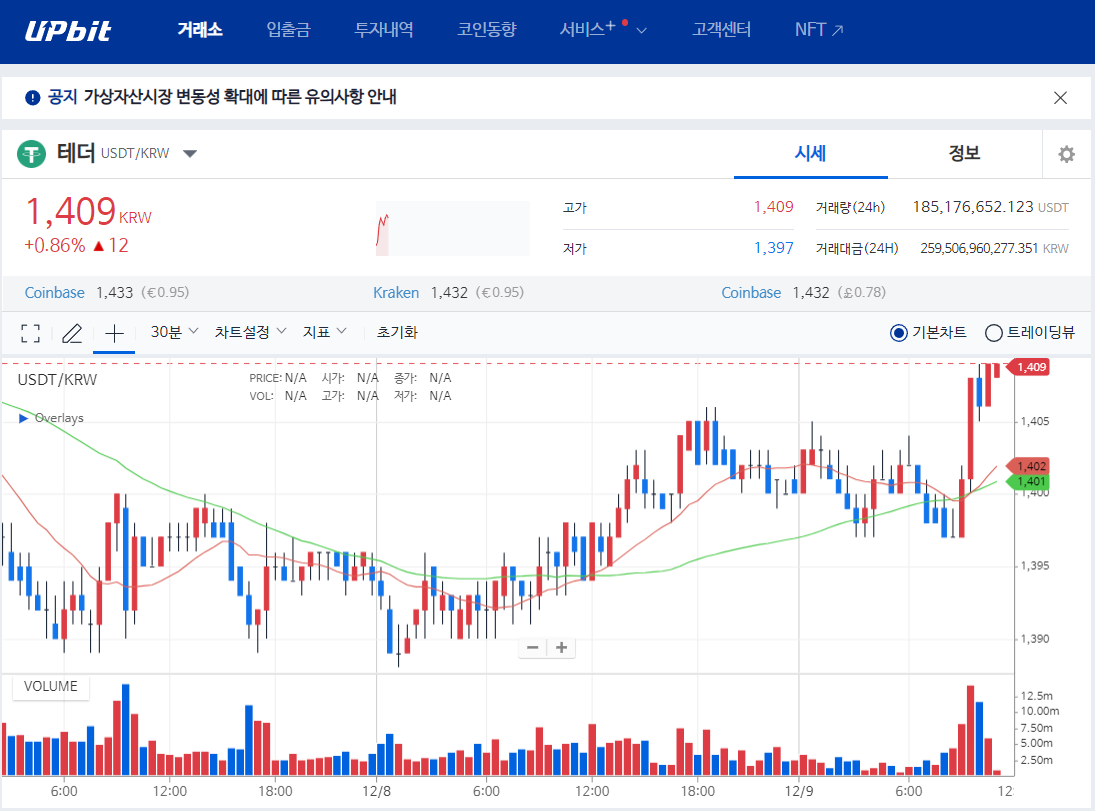
Task: Zoom out chart with minus button
Action: click(532, 647)
